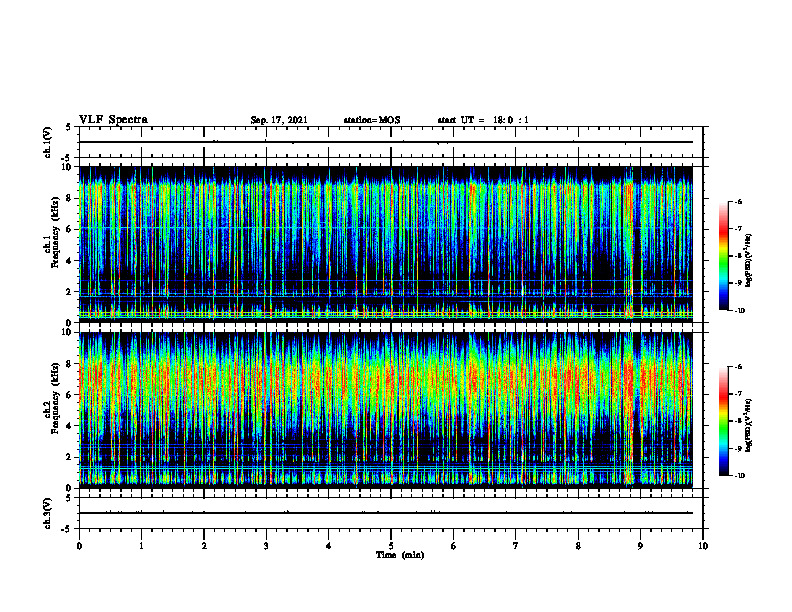Click the time axis tick label "8"

pyautogui.click(x=578, y=546)
